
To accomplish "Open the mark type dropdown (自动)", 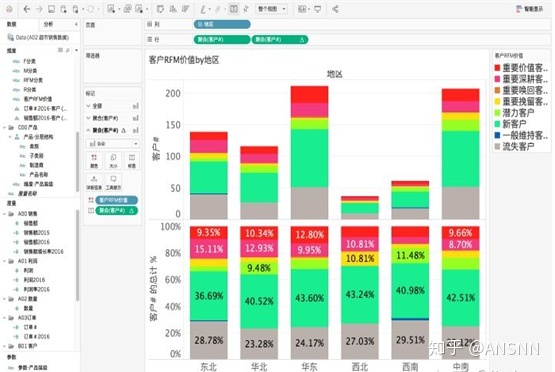I will click(113, 143).
